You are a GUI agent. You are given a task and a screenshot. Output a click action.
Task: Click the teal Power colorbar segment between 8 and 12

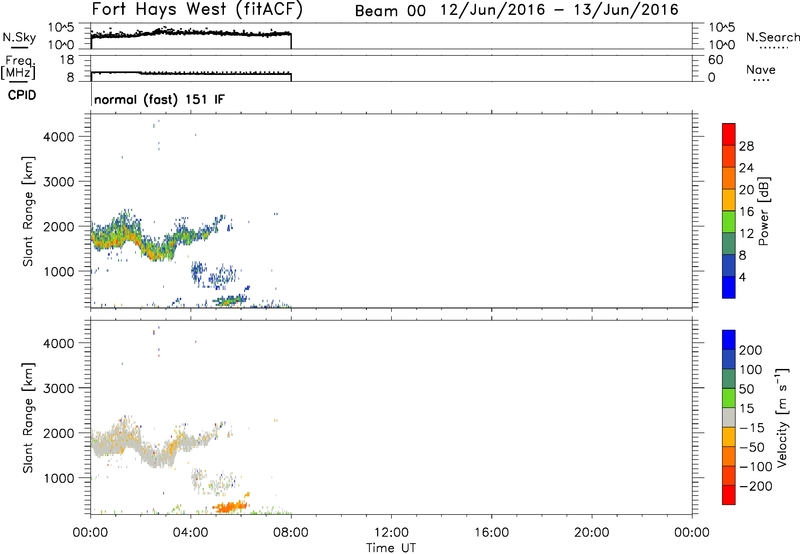tap(729, 243)
